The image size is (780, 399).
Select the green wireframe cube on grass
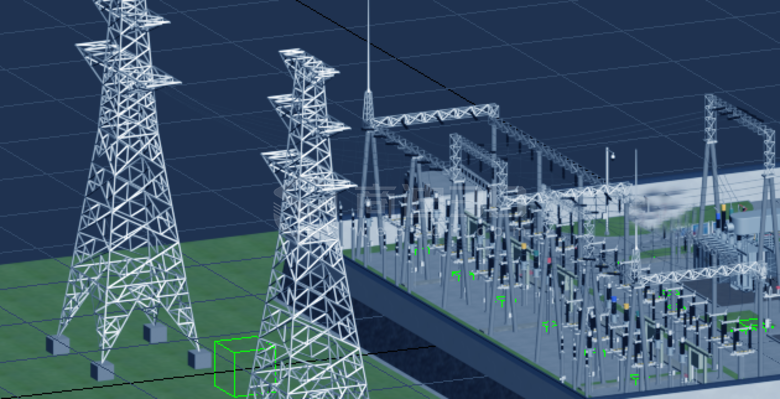point(245,368)
